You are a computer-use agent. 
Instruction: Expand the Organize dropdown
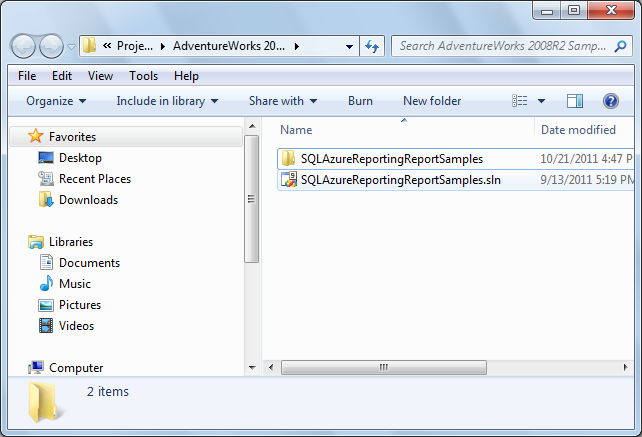tap(56, 101)
